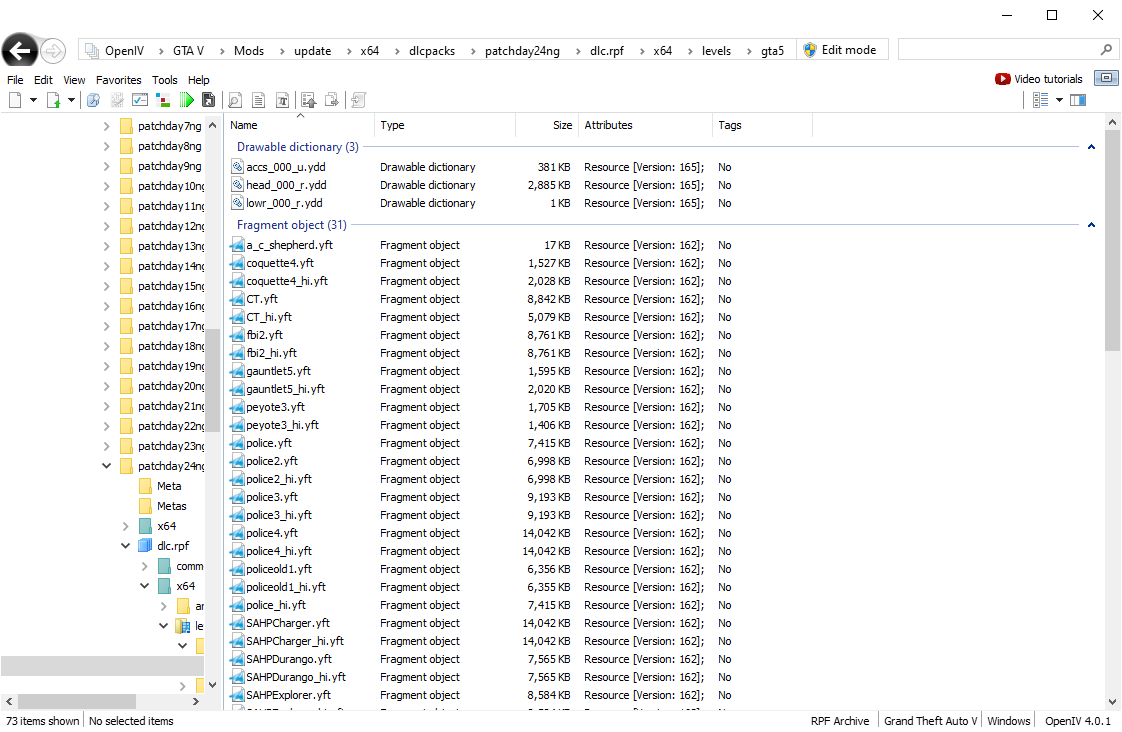Collapse the Fragment object group
This screenshot has width=1122, height=732.
click(1091, 225)
